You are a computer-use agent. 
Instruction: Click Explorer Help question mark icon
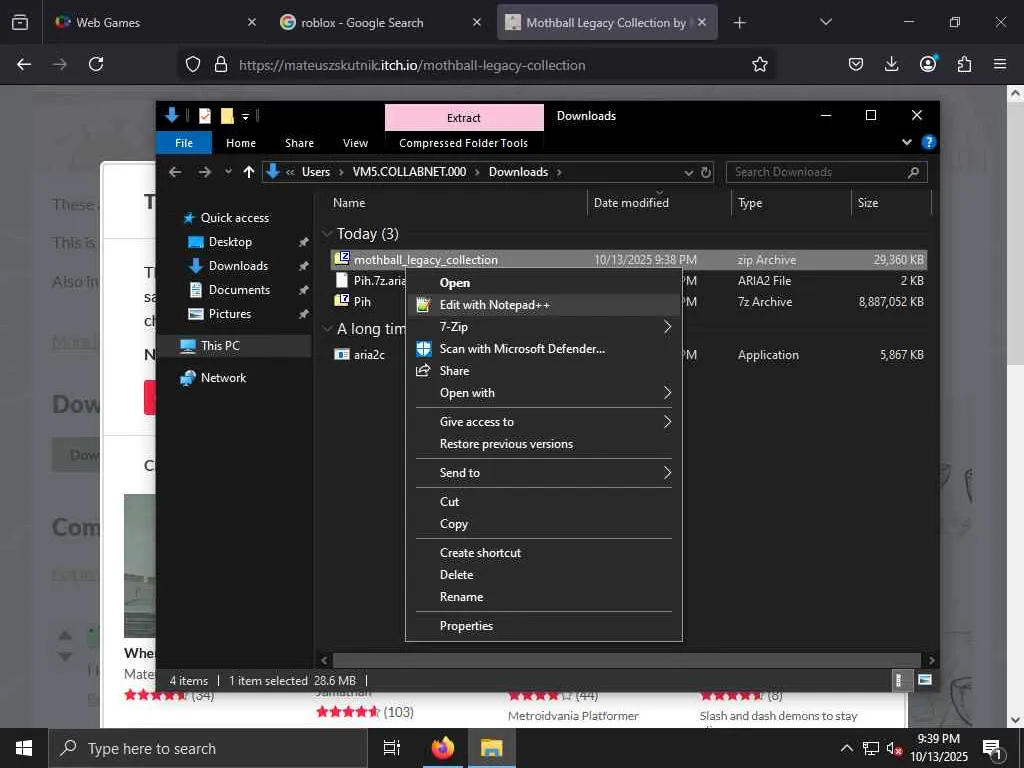point(928,142)
